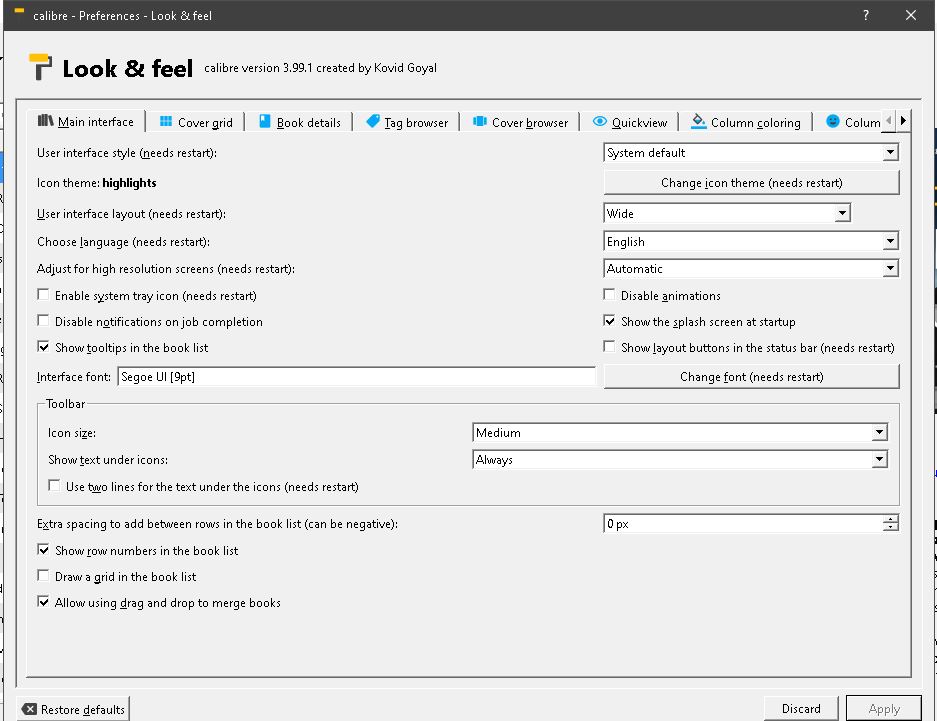Click the 'highlights' icon theme name
Viewport: 937px width, 721px height.
[129, 183]
